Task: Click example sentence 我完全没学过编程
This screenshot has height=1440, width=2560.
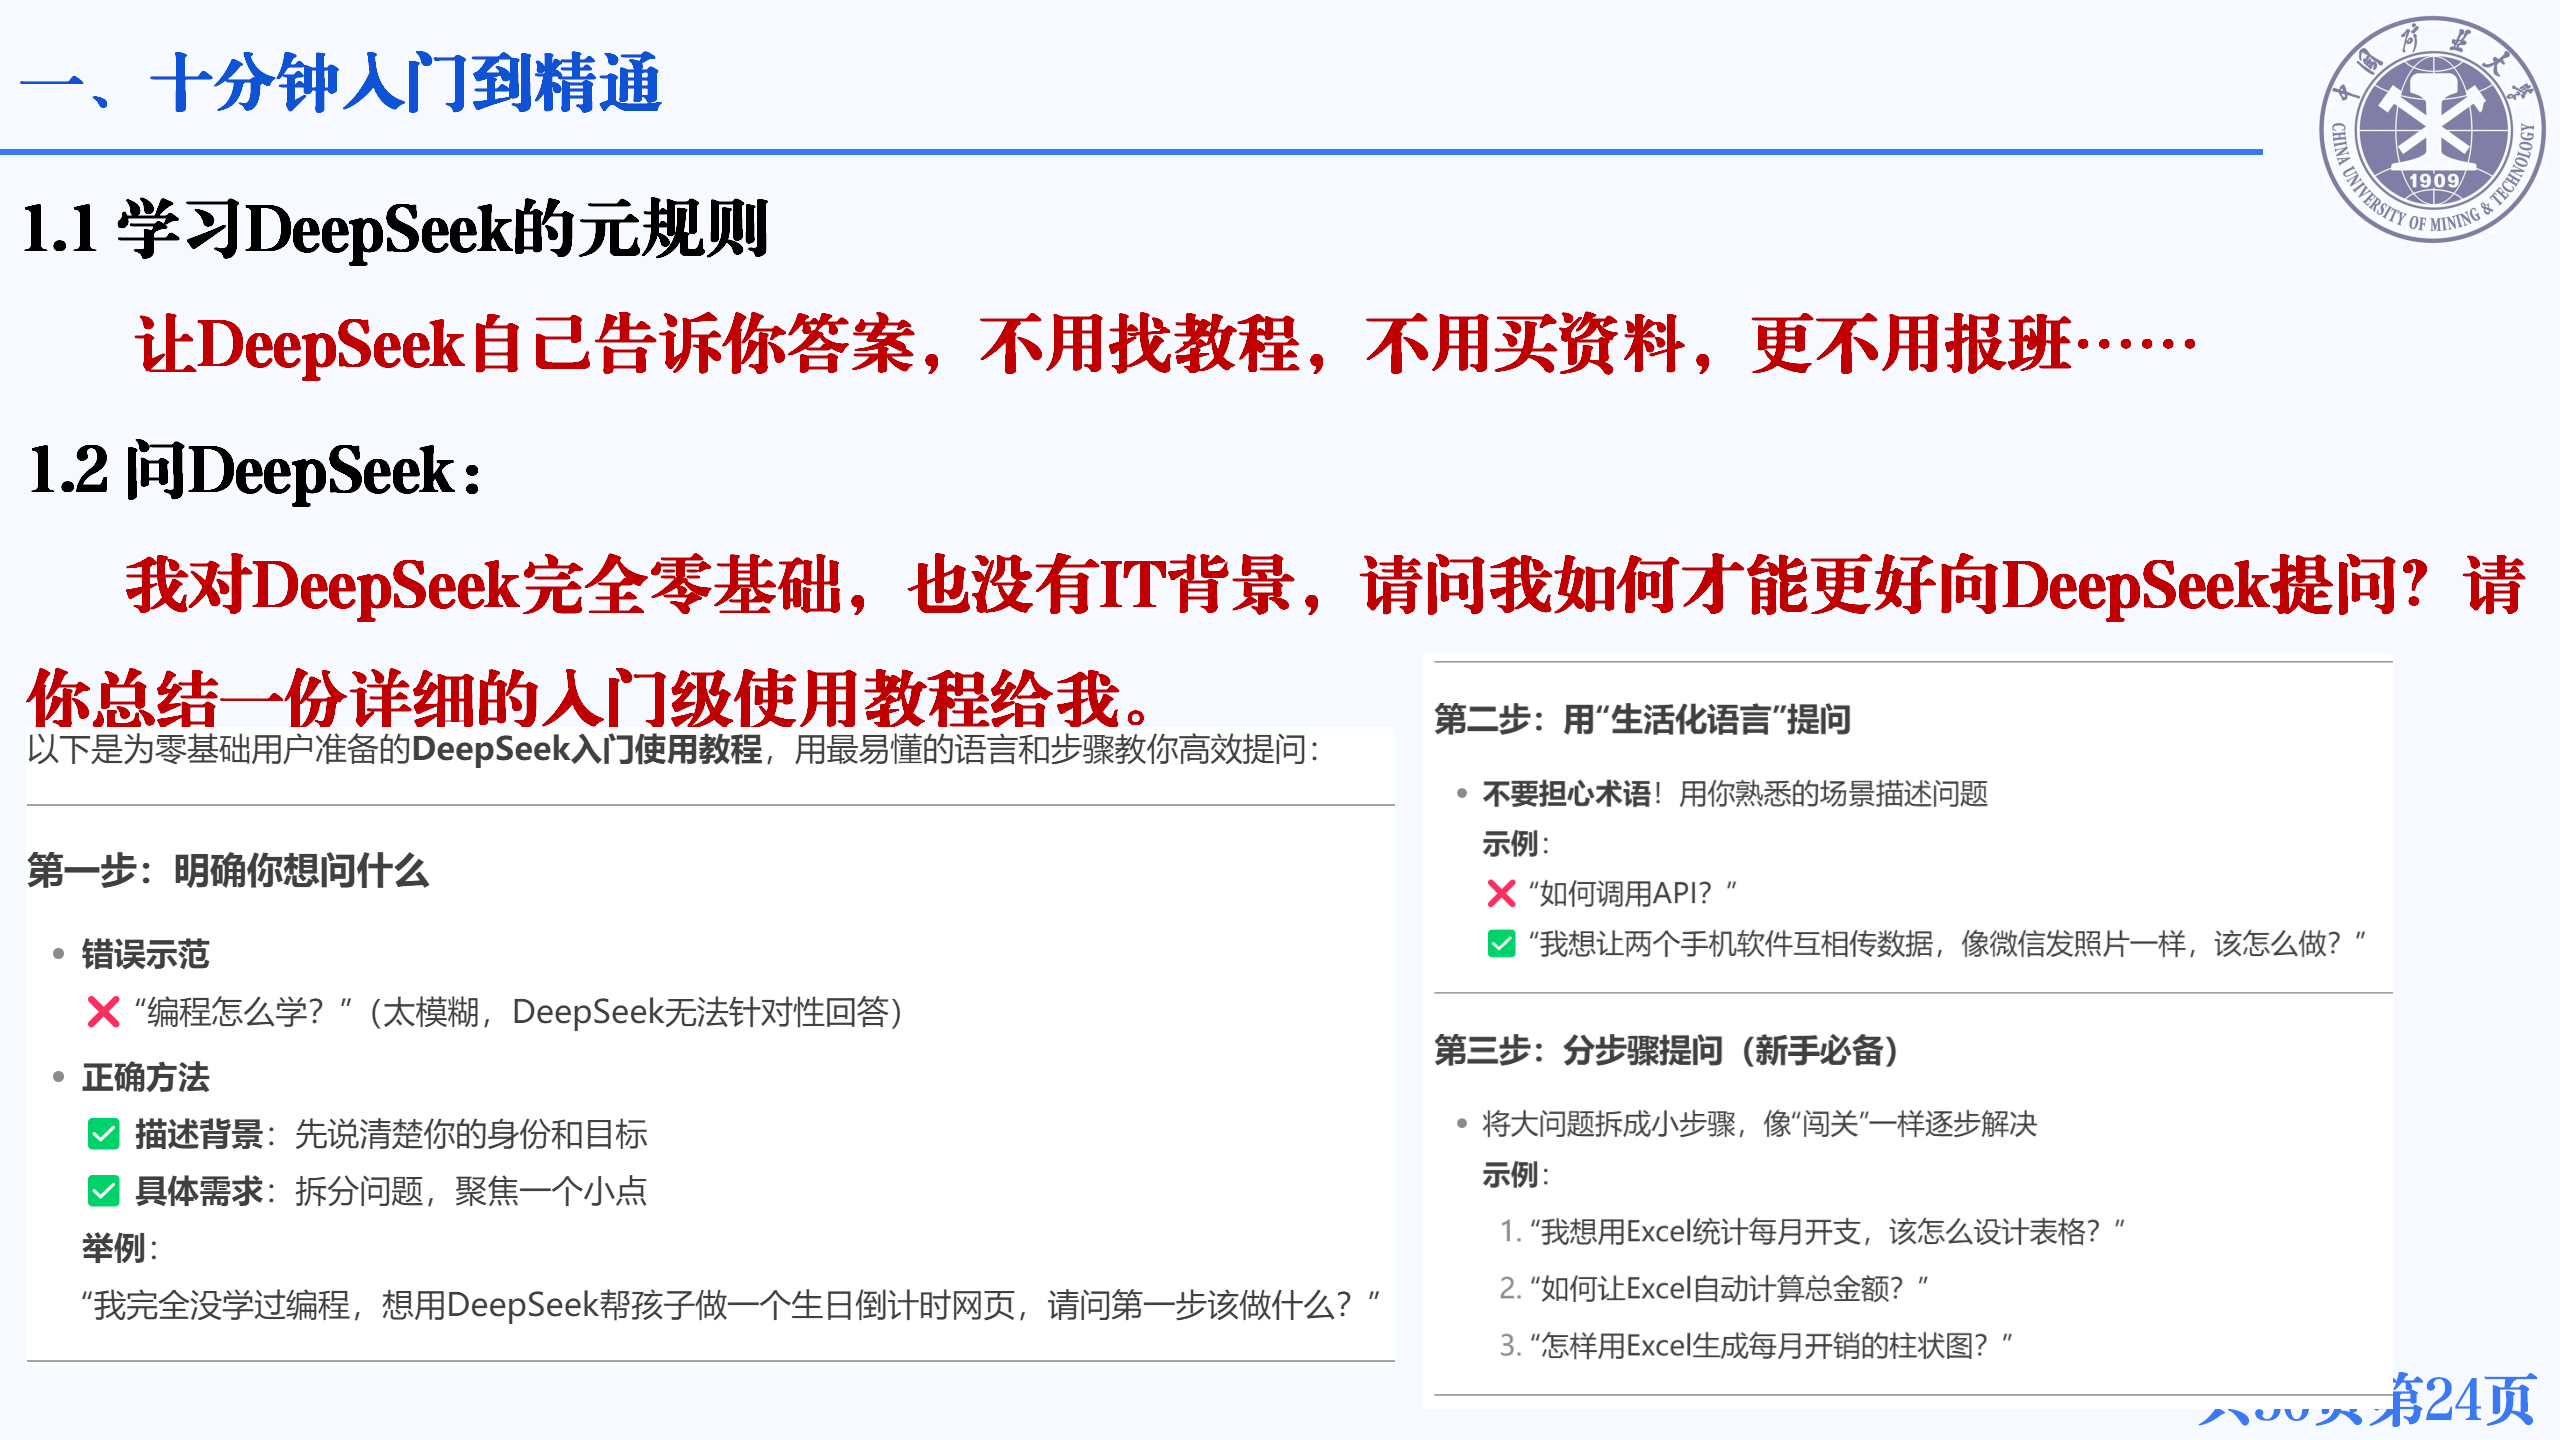Action: click(x=730, y=1305)
